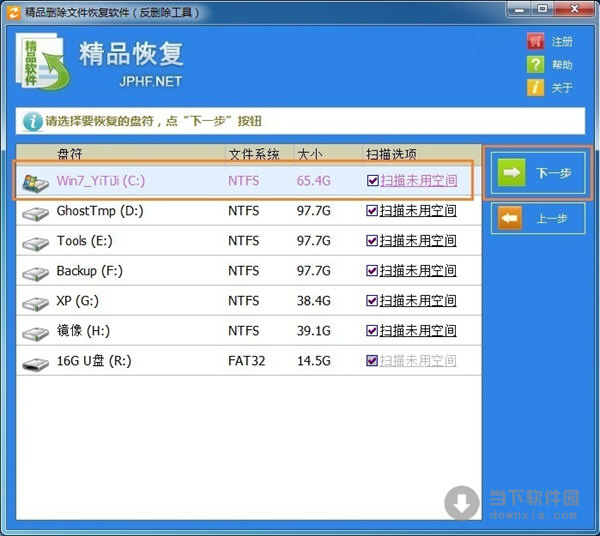Viewport: 600px width, 536px height.
Task: Select the Tools (E:) drive icon
Action: tap(35, 243)
